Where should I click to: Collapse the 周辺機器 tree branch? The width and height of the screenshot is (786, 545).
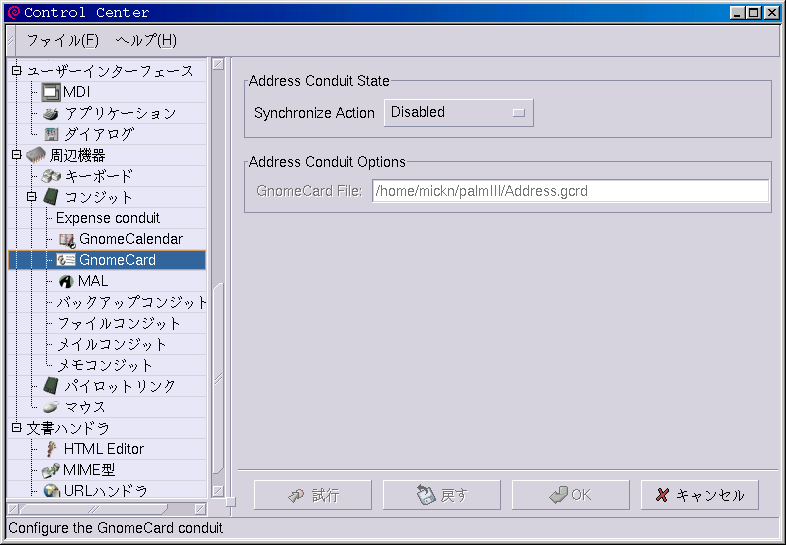(x=16, y=155)
